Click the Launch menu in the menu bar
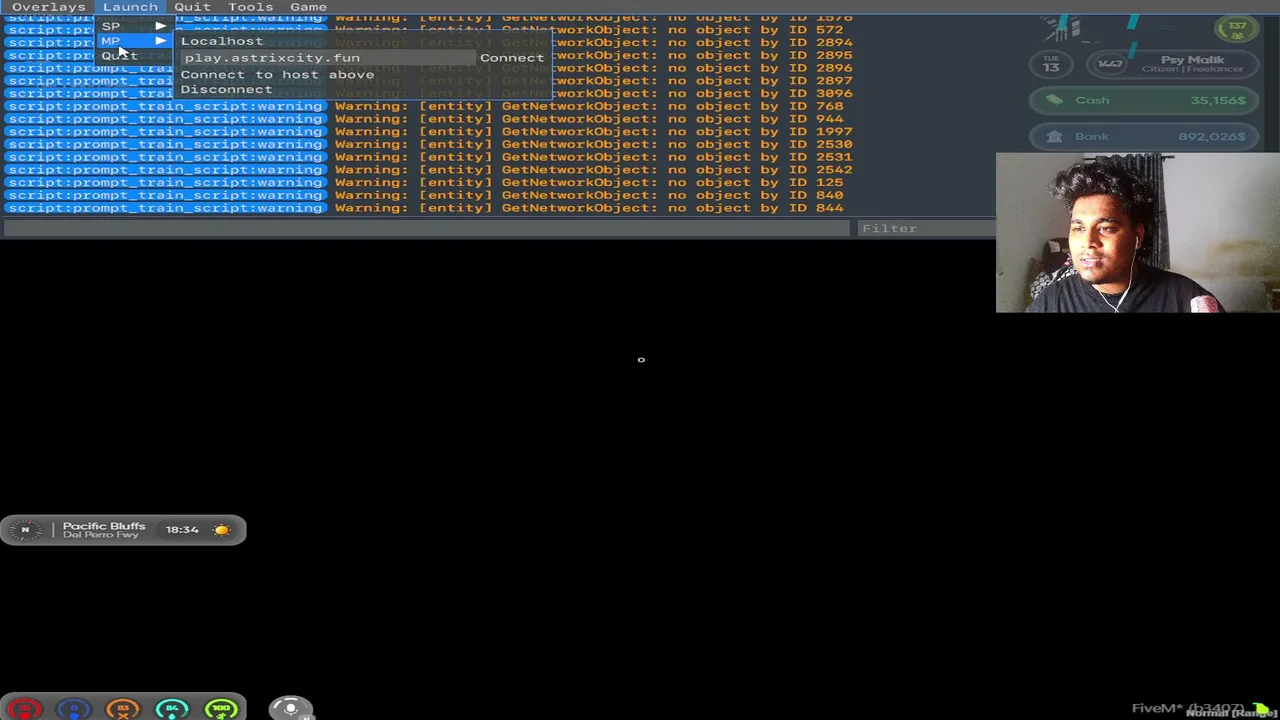This screenshot has height=720, width=1280. point(130,7)
